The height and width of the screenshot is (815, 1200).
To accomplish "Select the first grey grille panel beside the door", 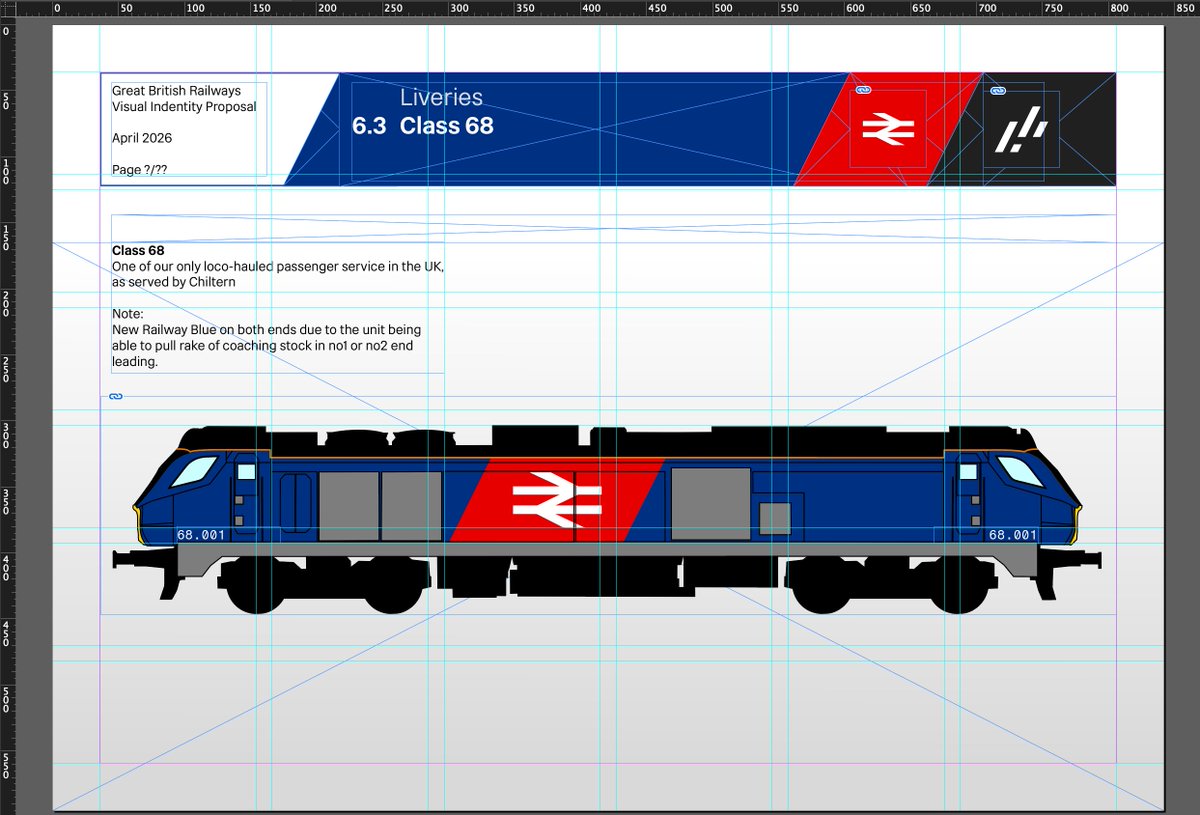I will 349,507.
